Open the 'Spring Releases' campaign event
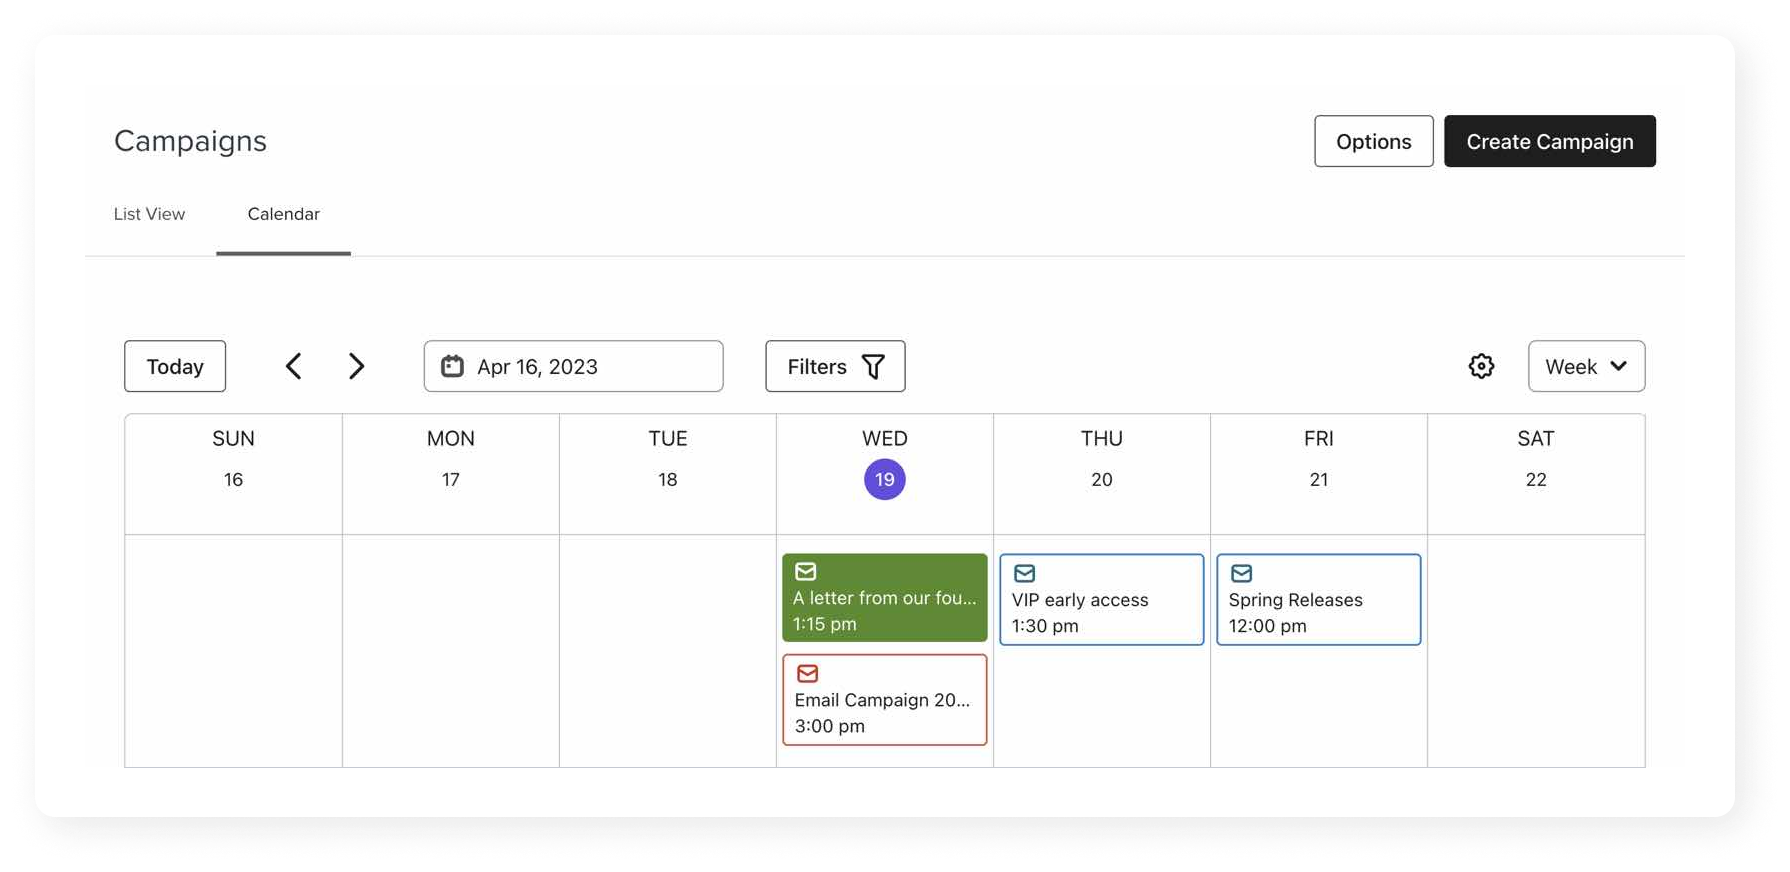The width and height of the screenshot is (1790, 872). click(x=1318, y=599)
